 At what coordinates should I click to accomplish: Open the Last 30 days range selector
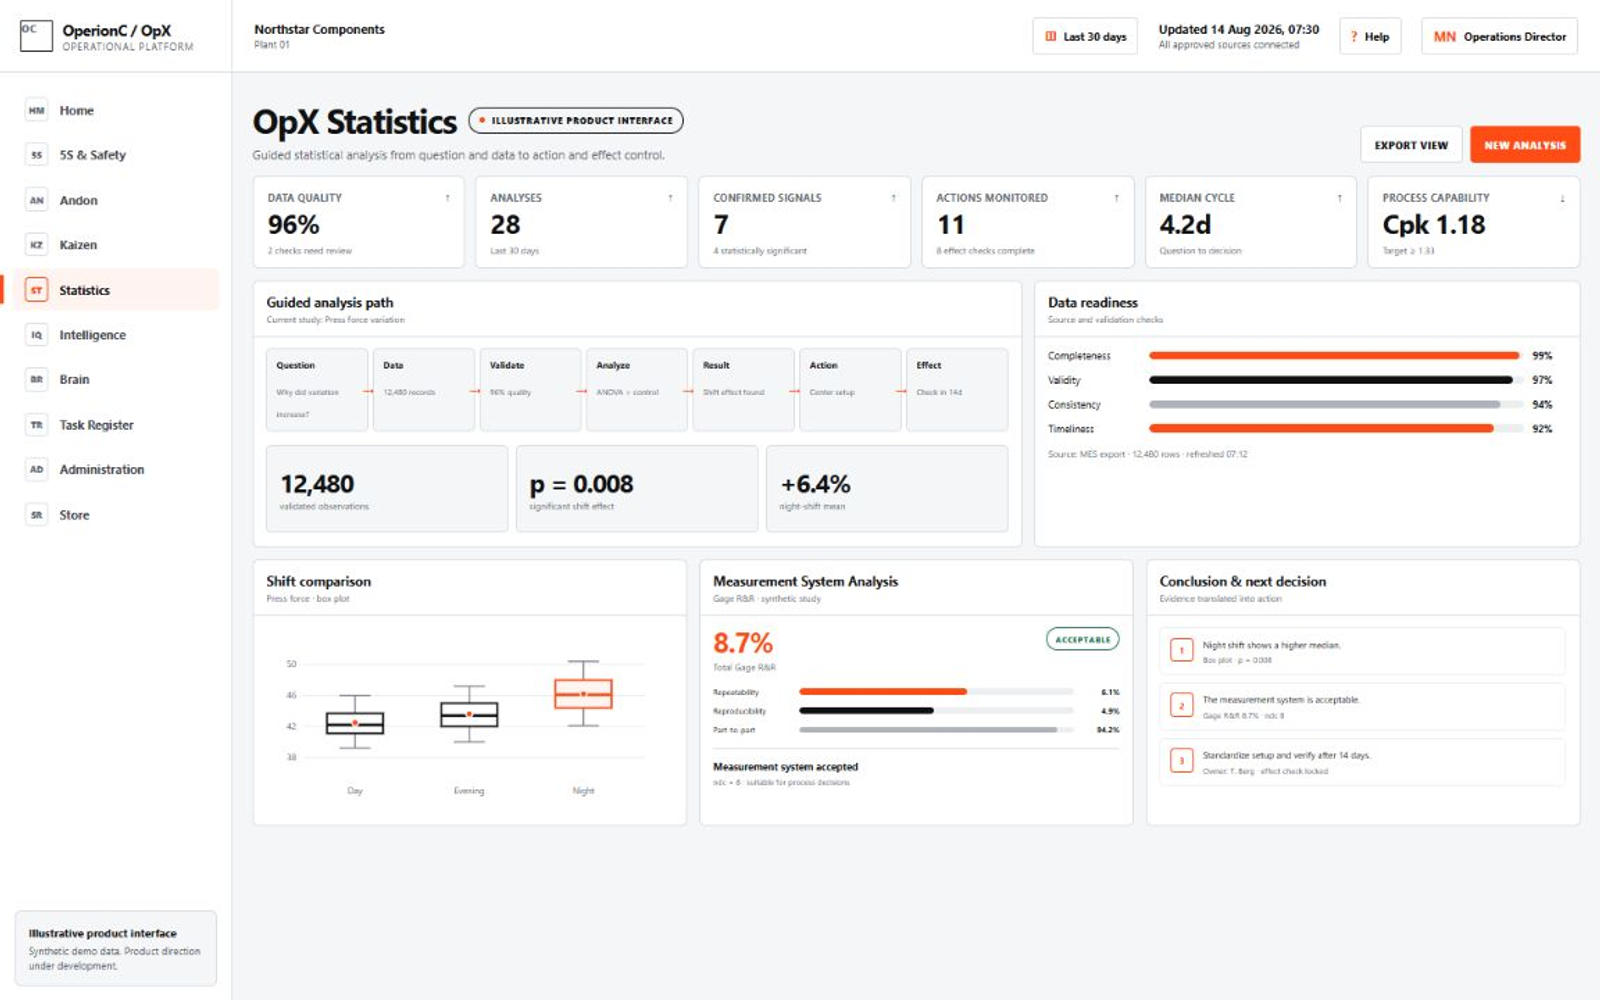(1085, 37)
